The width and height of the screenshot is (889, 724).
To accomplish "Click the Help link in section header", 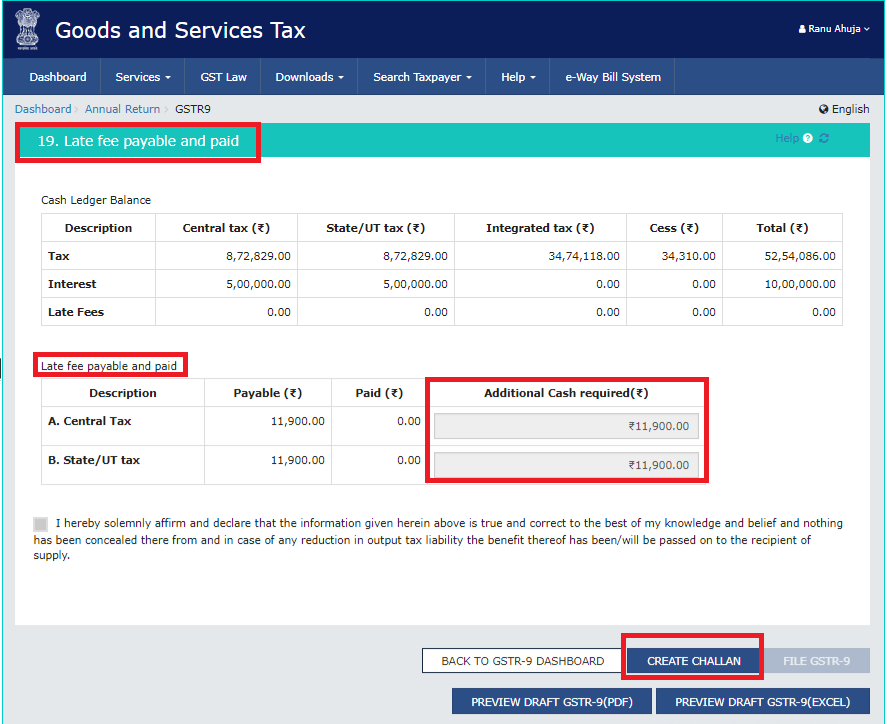I will [786, 138].
